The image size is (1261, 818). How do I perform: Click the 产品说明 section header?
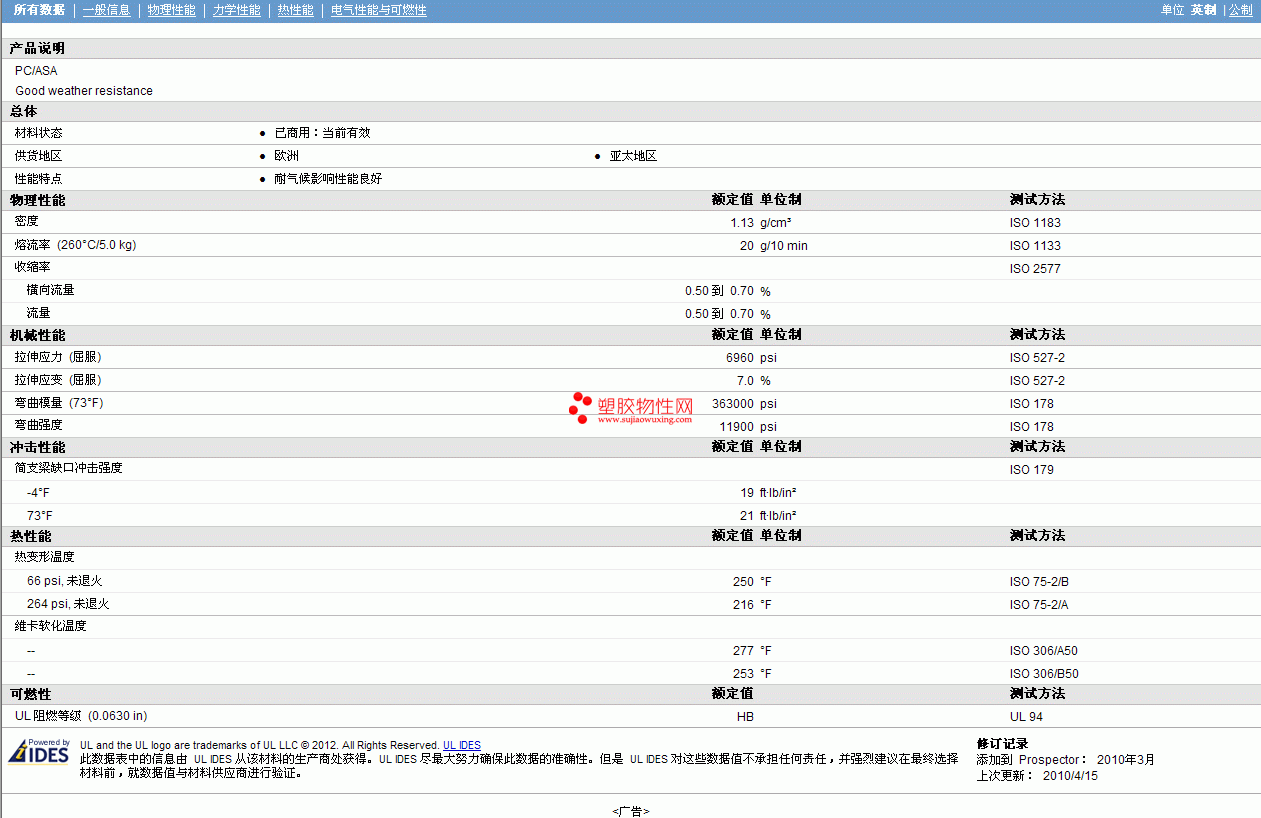pyautogui.click(x=37, y=49)
